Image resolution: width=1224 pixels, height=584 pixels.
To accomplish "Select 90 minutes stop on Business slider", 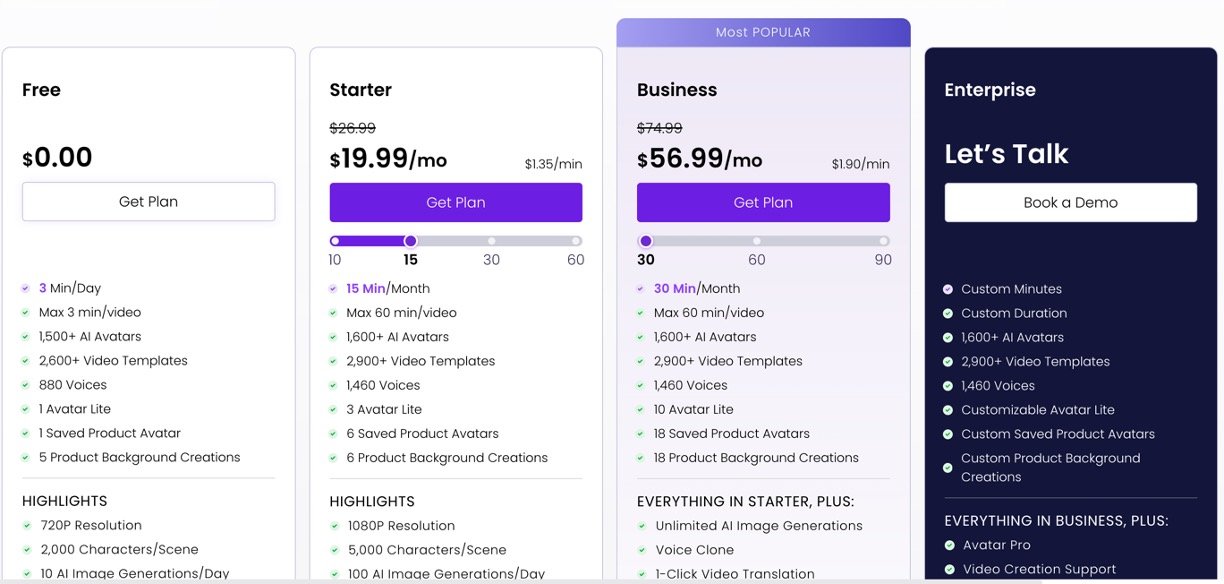I will (x=883, y=241).
